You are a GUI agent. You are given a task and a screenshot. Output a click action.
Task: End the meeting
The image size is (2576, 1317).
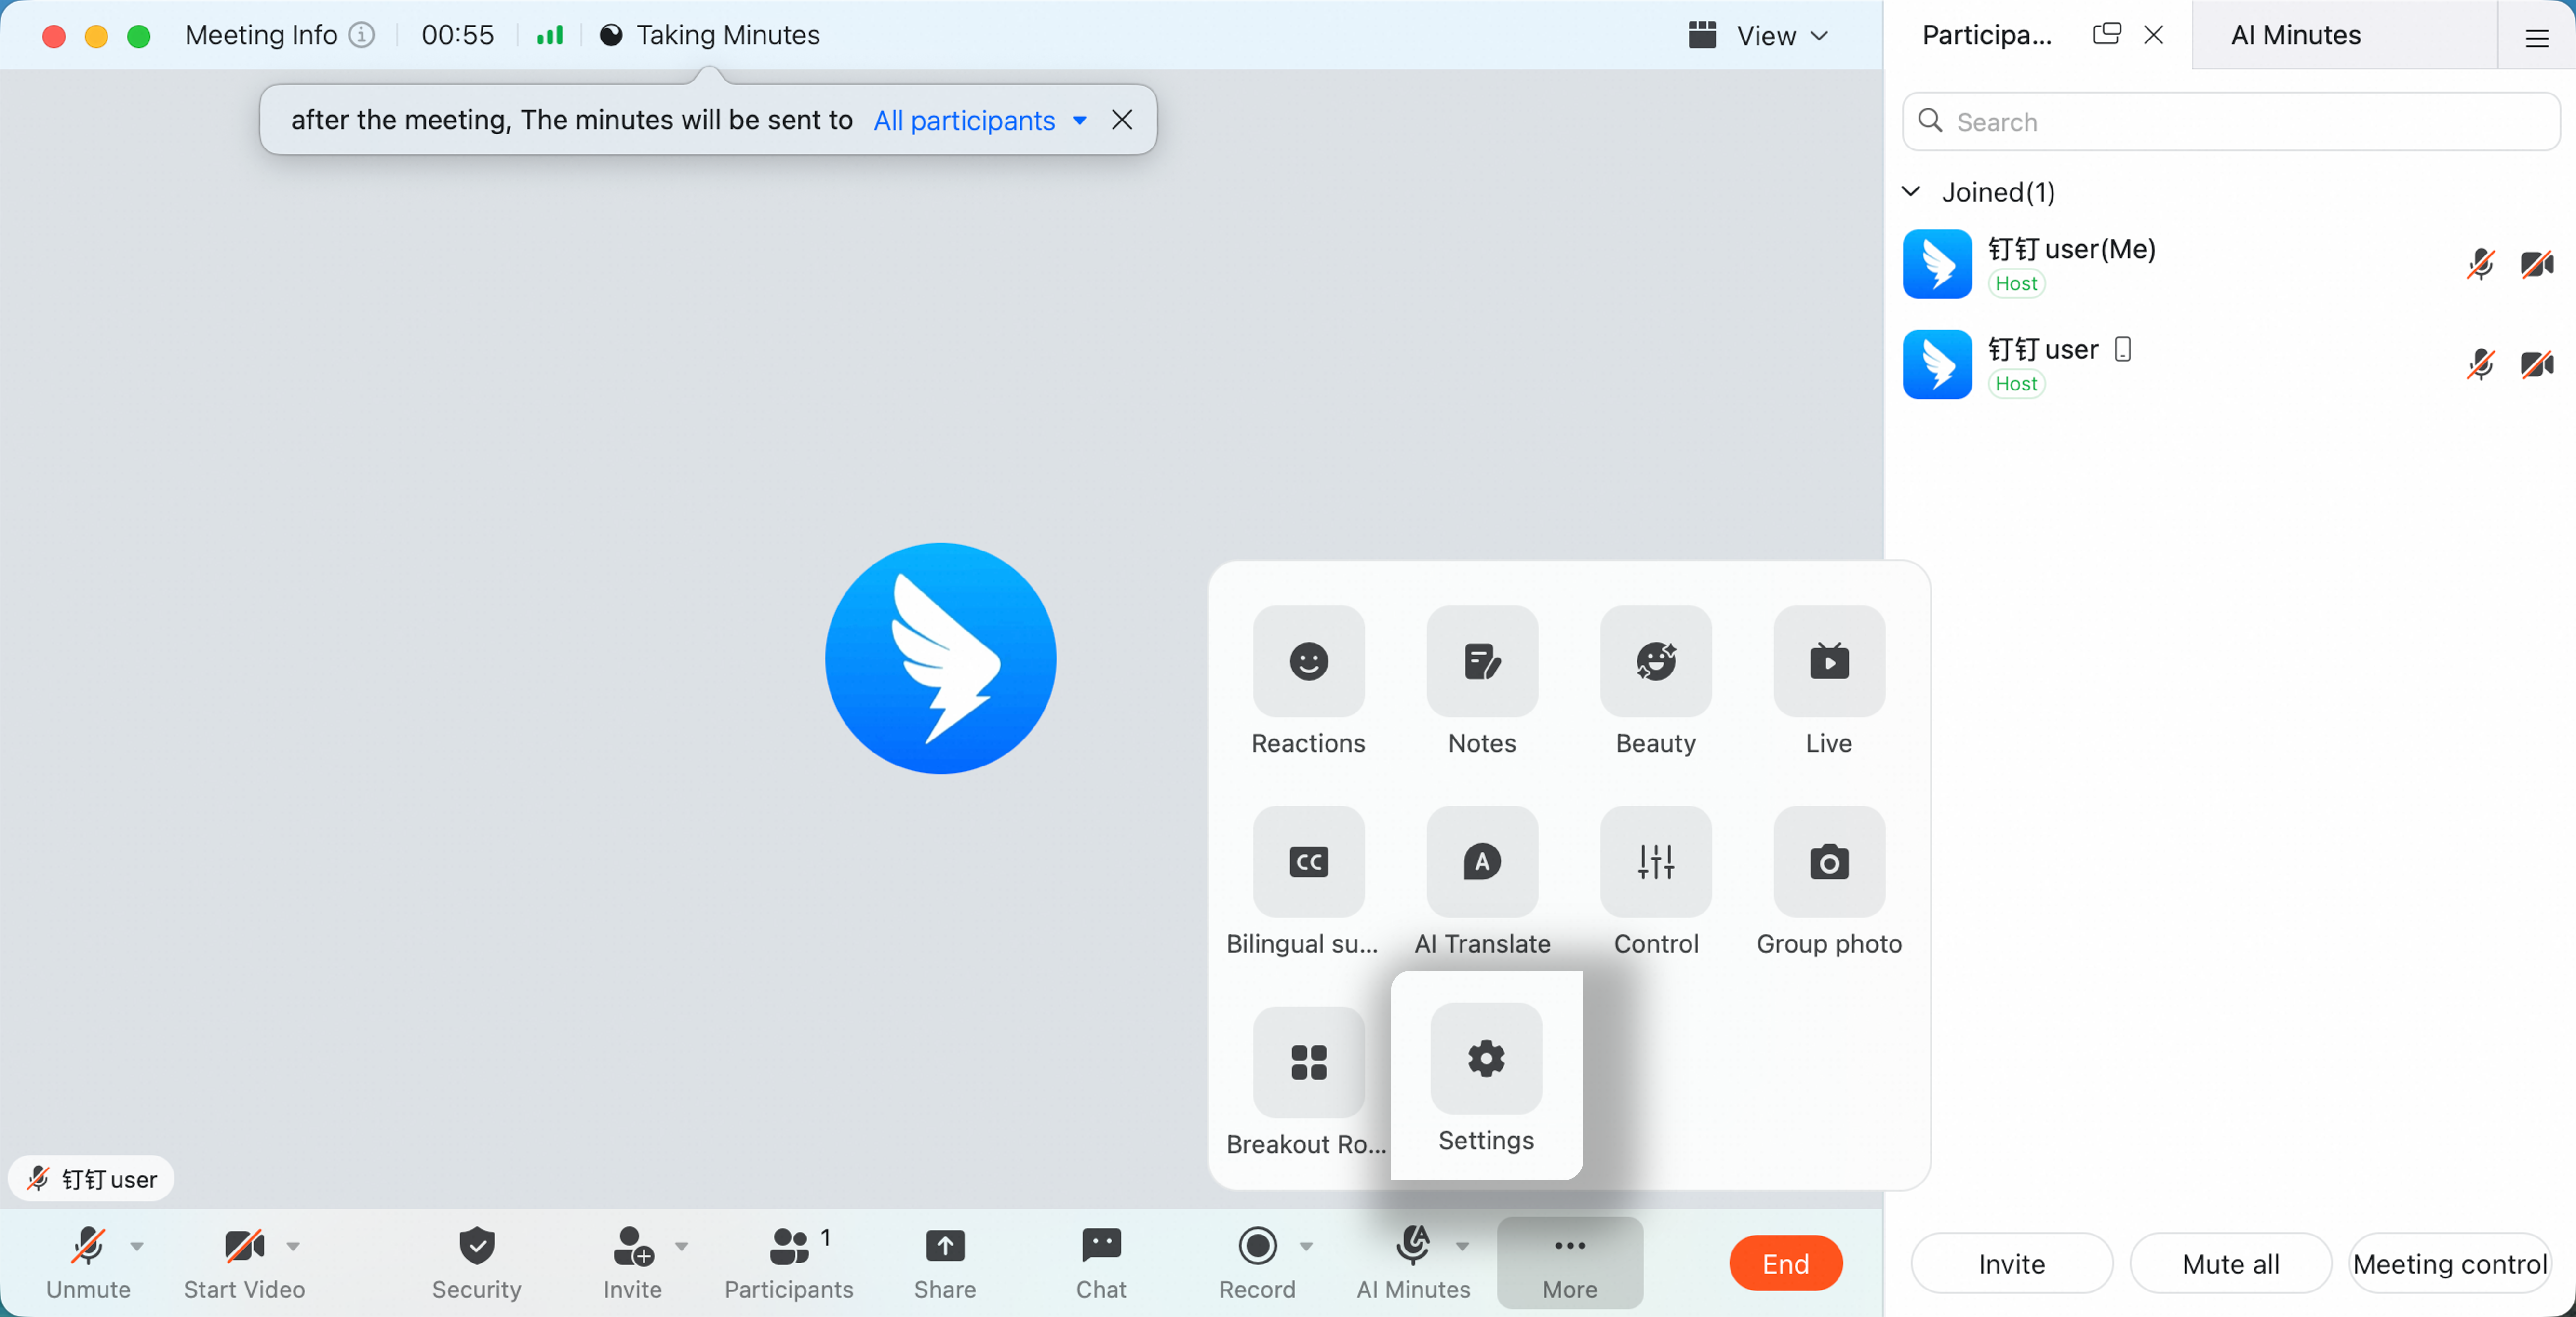[1786, 1264]
